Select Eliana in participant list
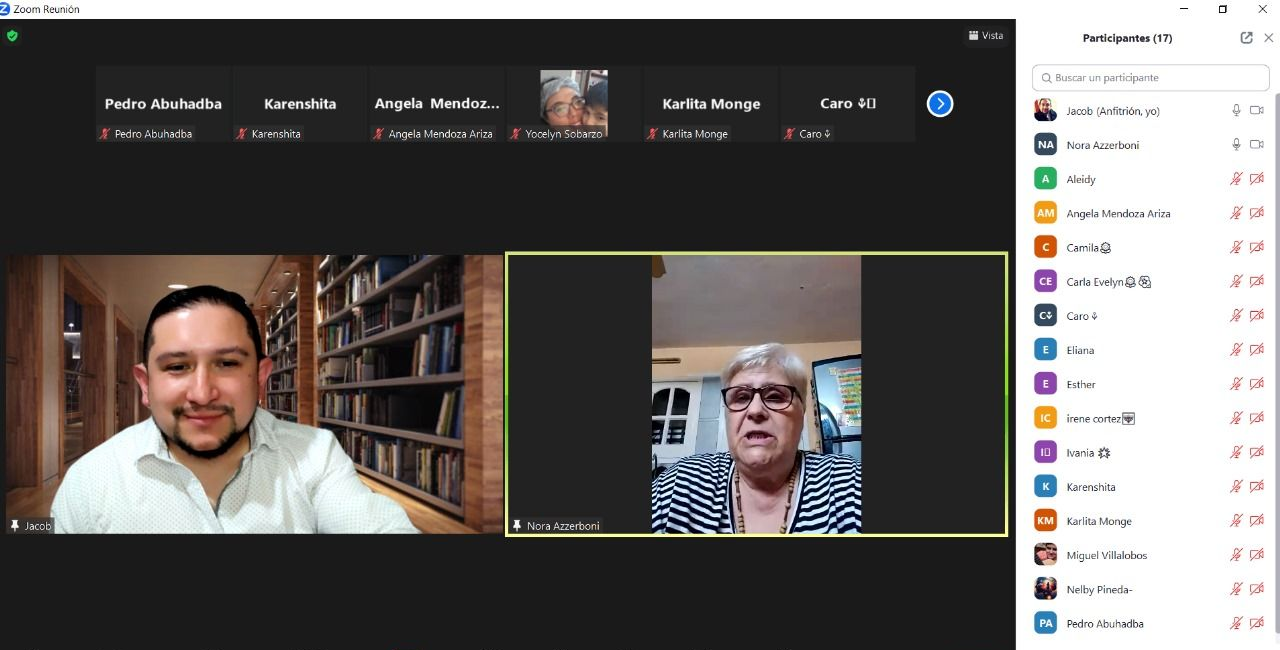 (x=1148, y=350)
